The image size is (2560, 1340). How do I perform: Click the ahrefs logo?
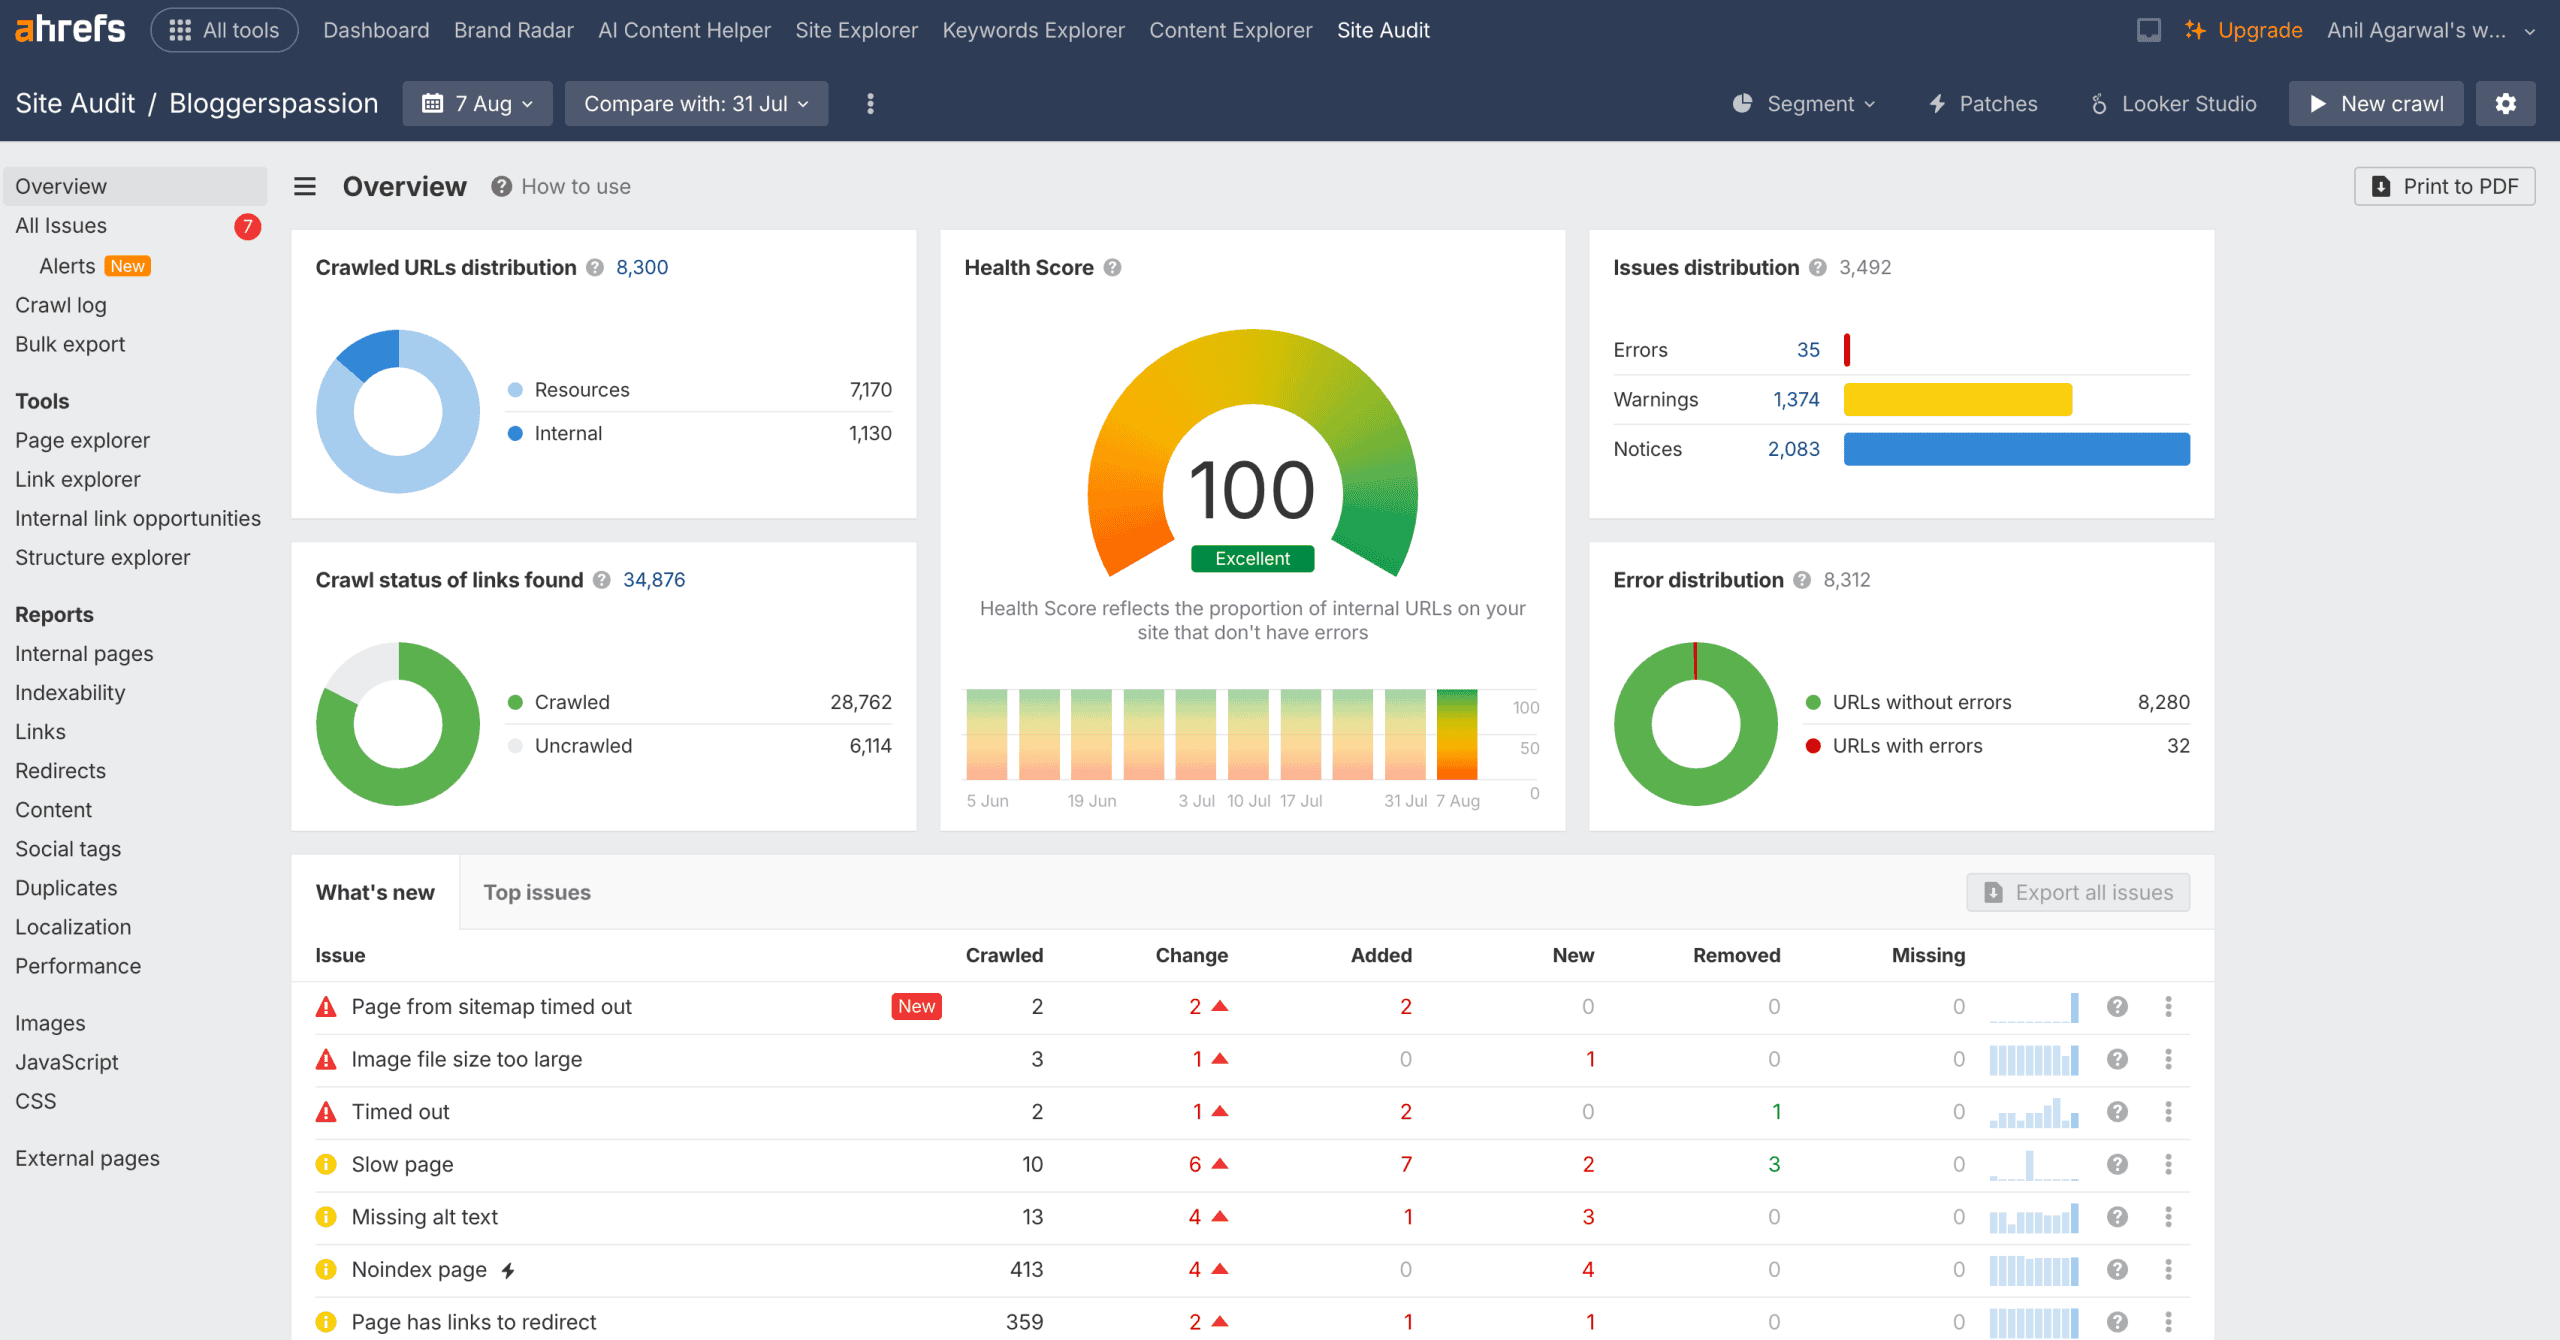pyautogui.click(x=70, y=30)
